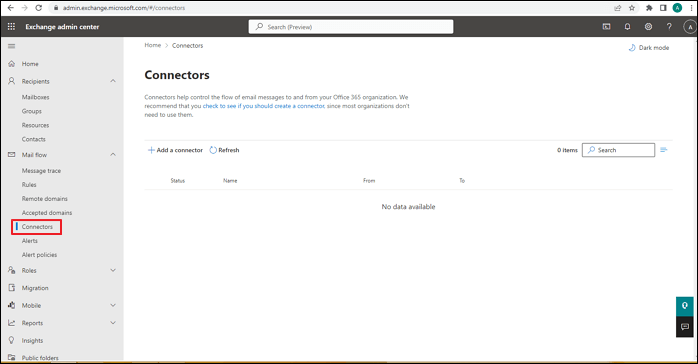The height and width of the screenshot is (364, 698).
Task: Open Cloud Shell icon in header
Action: (606, 27)
